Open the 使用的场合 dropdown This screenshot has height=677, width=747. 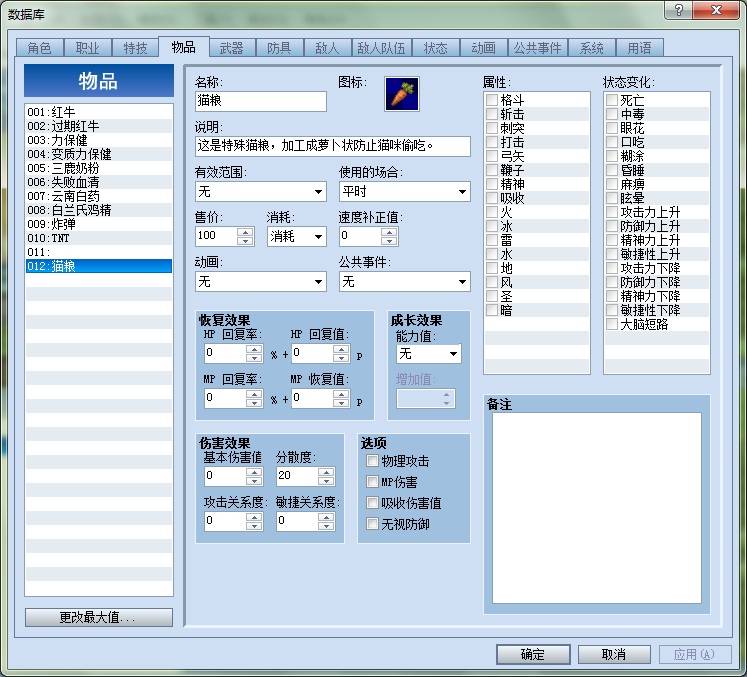coord(404,192)
